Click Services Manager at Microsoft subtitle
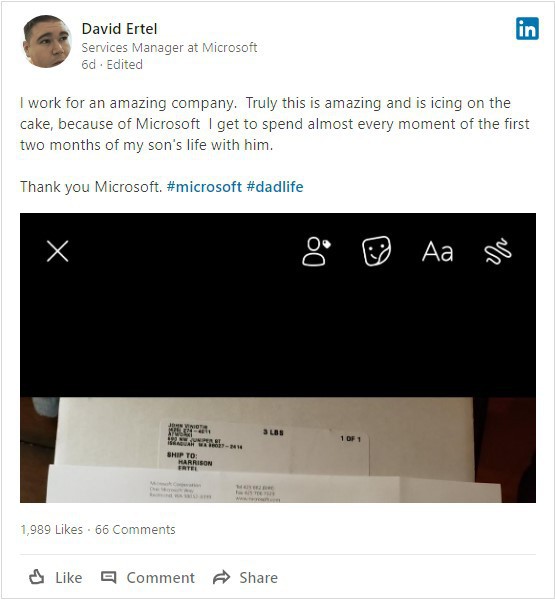 [169, 47]
